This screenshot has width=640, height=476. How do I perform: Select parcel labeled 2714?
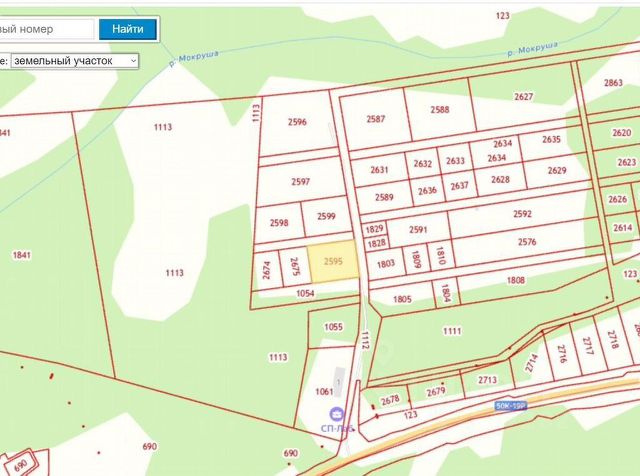[531, 363]
